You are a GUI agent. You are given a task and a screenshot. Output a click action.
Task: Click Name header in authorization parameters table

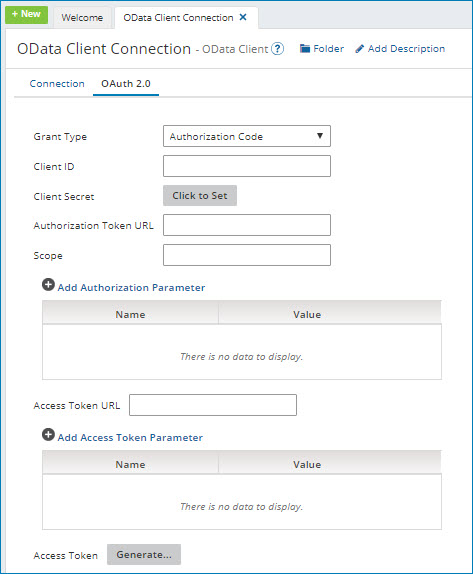coord(130,314)
